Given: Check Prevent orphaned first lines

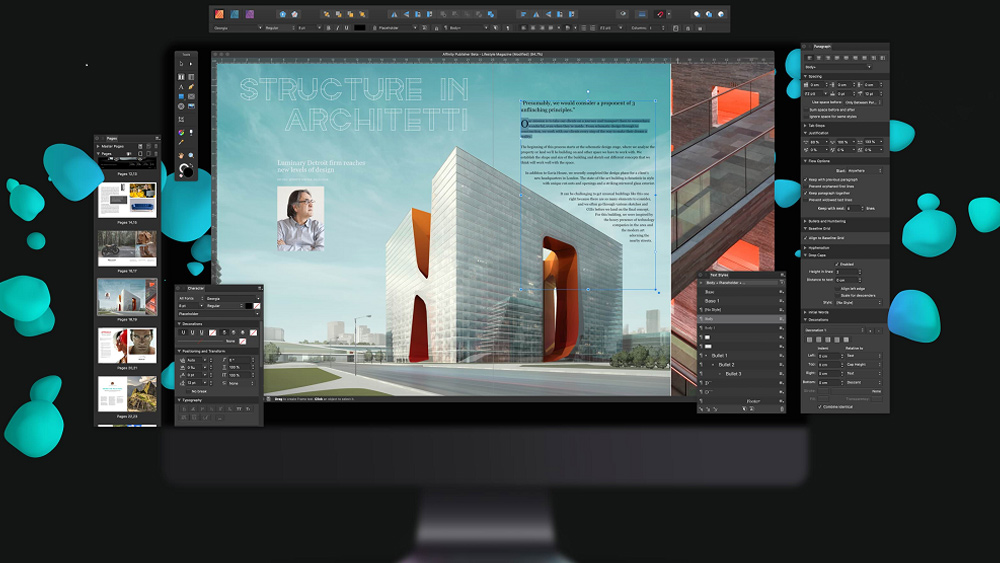Looking at the screenshot, I should tap(806, 186).
